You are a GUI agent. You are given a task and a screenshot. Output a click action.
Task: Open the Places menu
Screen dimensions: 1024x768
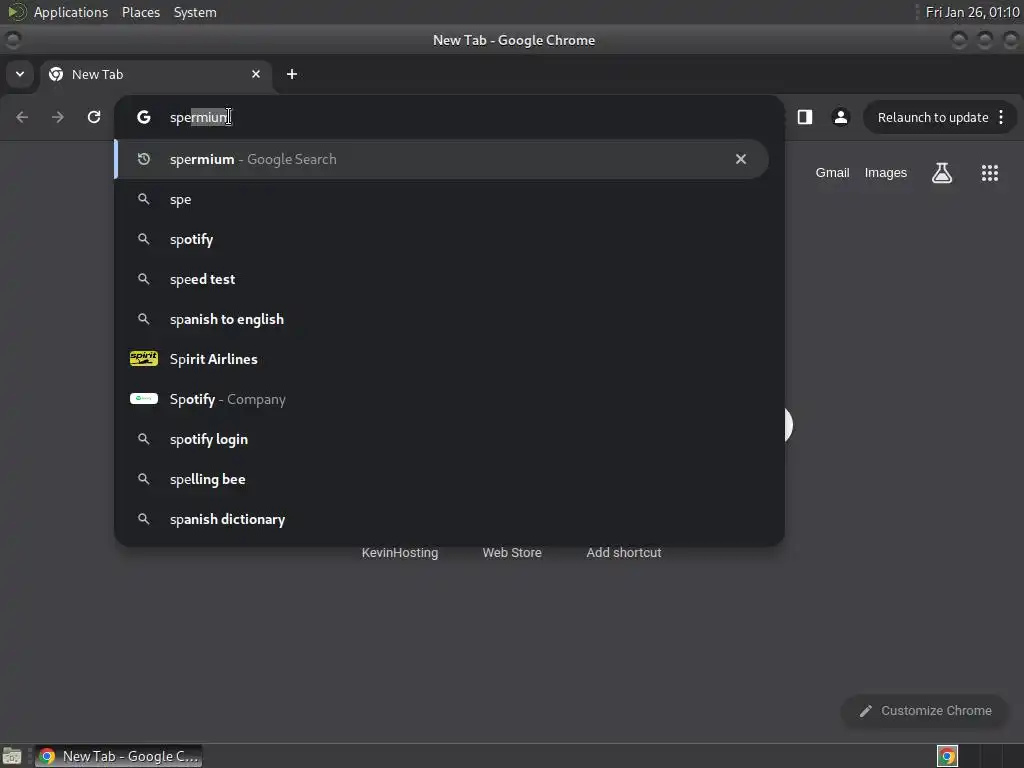click(x=141, y=12)
